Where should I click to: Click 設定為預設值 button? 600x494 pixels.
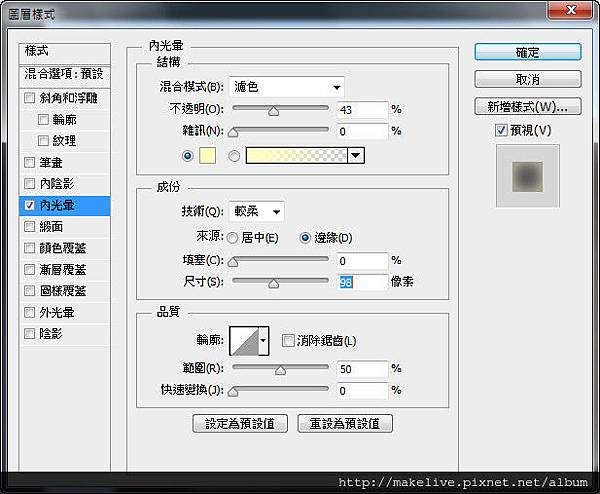pos(240,424)
